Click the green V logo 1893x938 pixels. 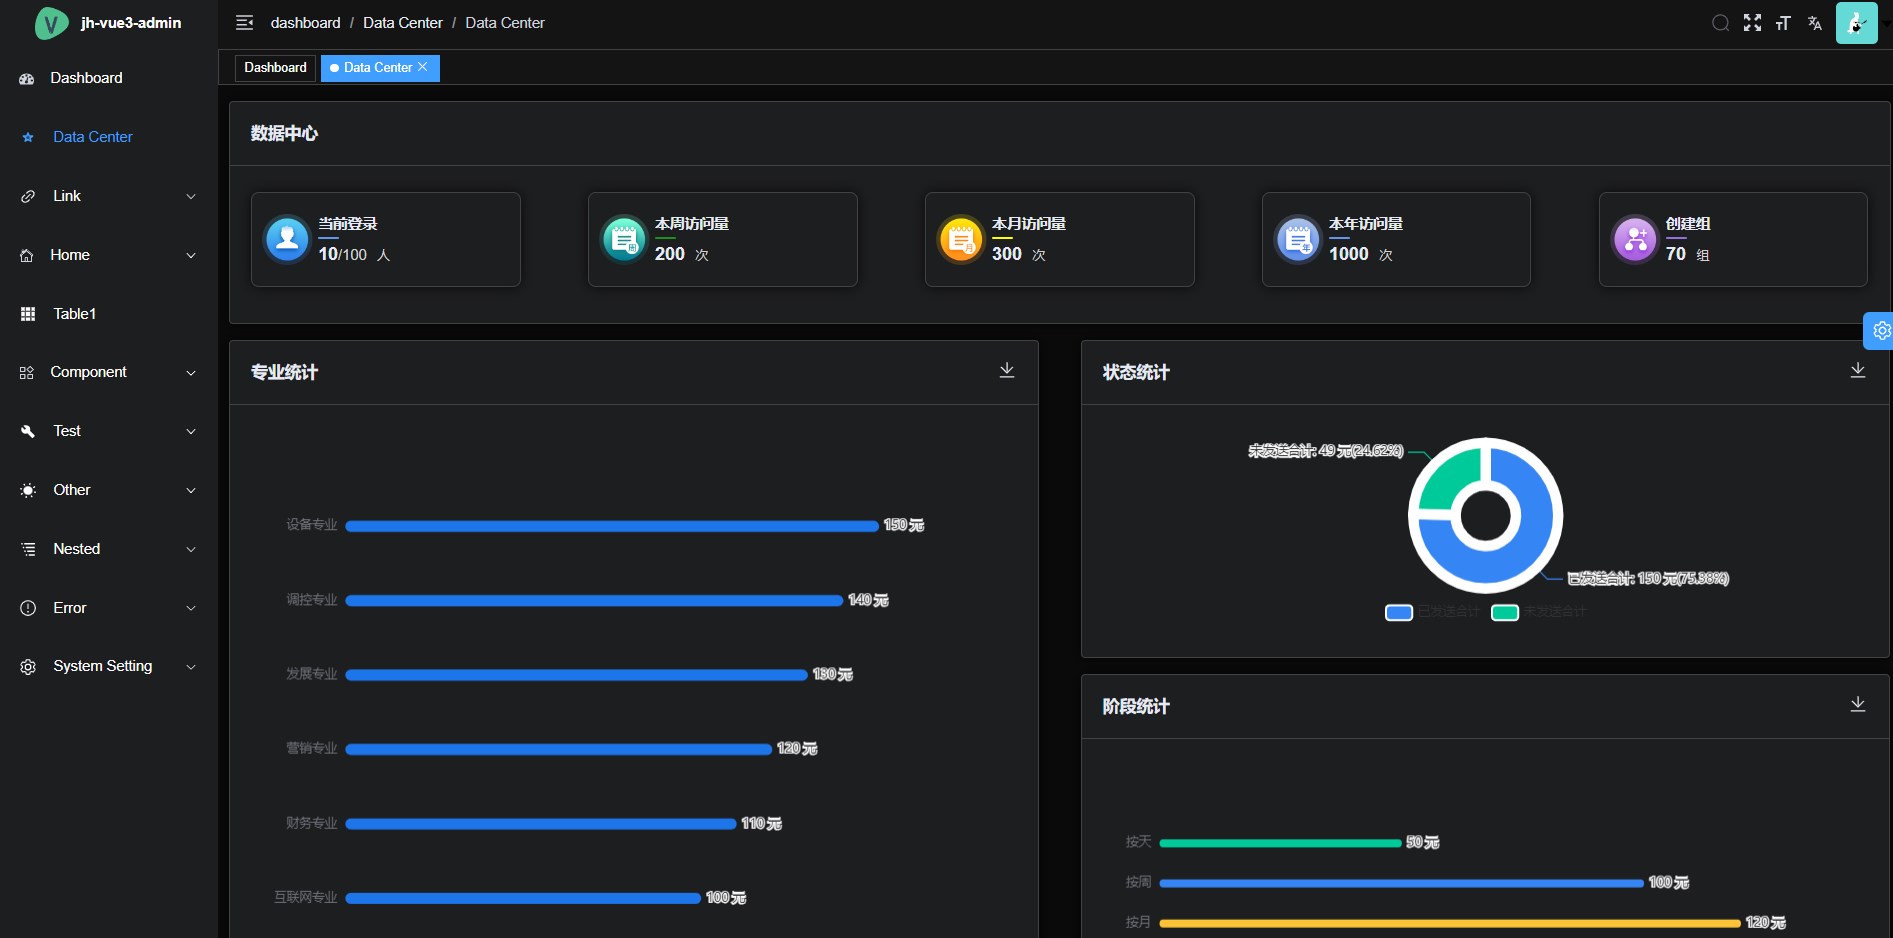coord(51,23)
